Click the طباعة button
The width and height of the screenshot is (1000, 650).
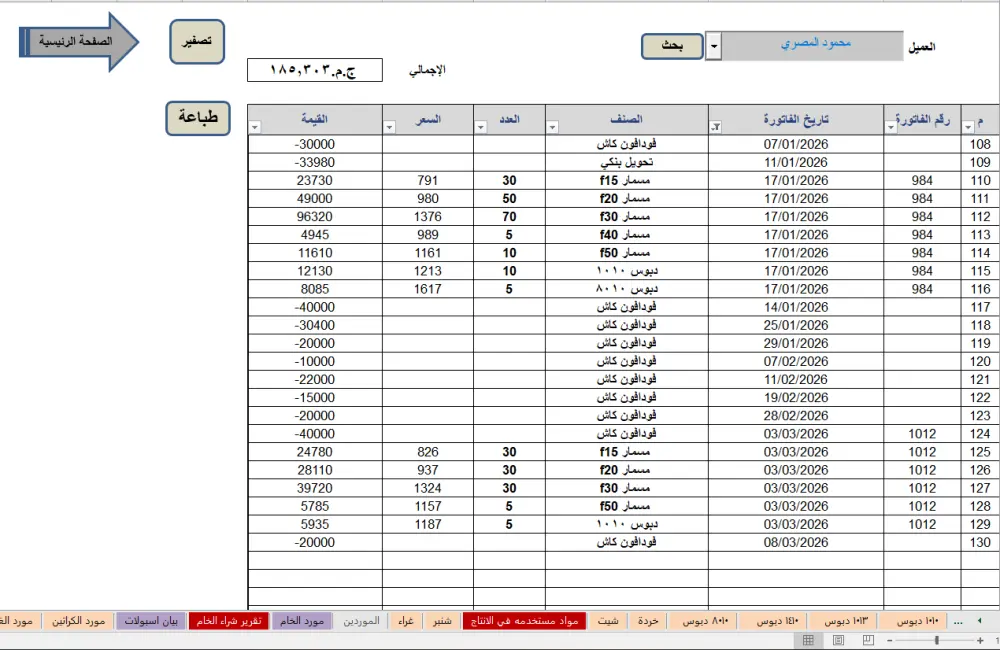click(196, 118)
